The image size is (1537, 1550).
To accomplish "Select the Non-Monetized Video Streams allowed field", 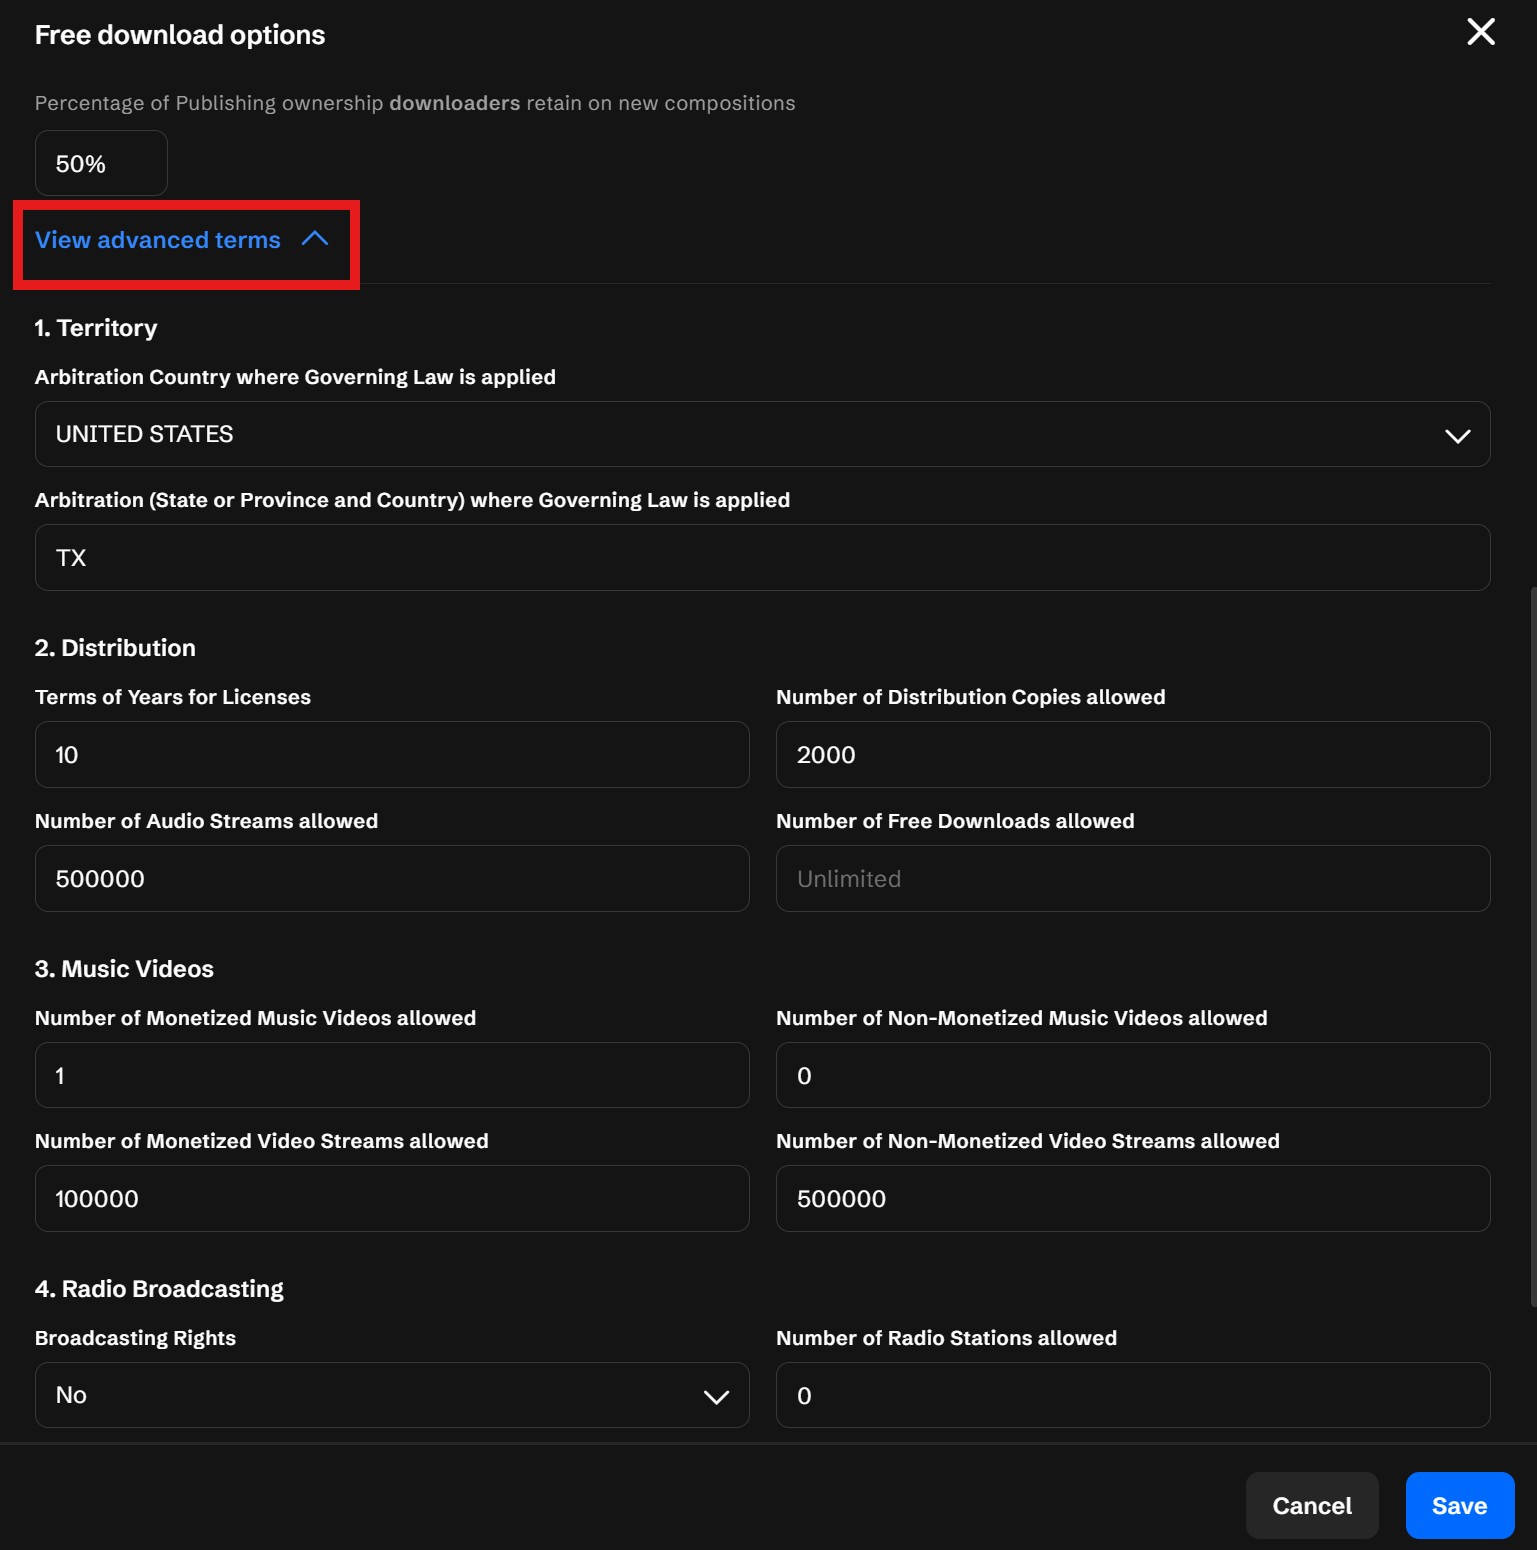I will (x=1132, y=1199).
